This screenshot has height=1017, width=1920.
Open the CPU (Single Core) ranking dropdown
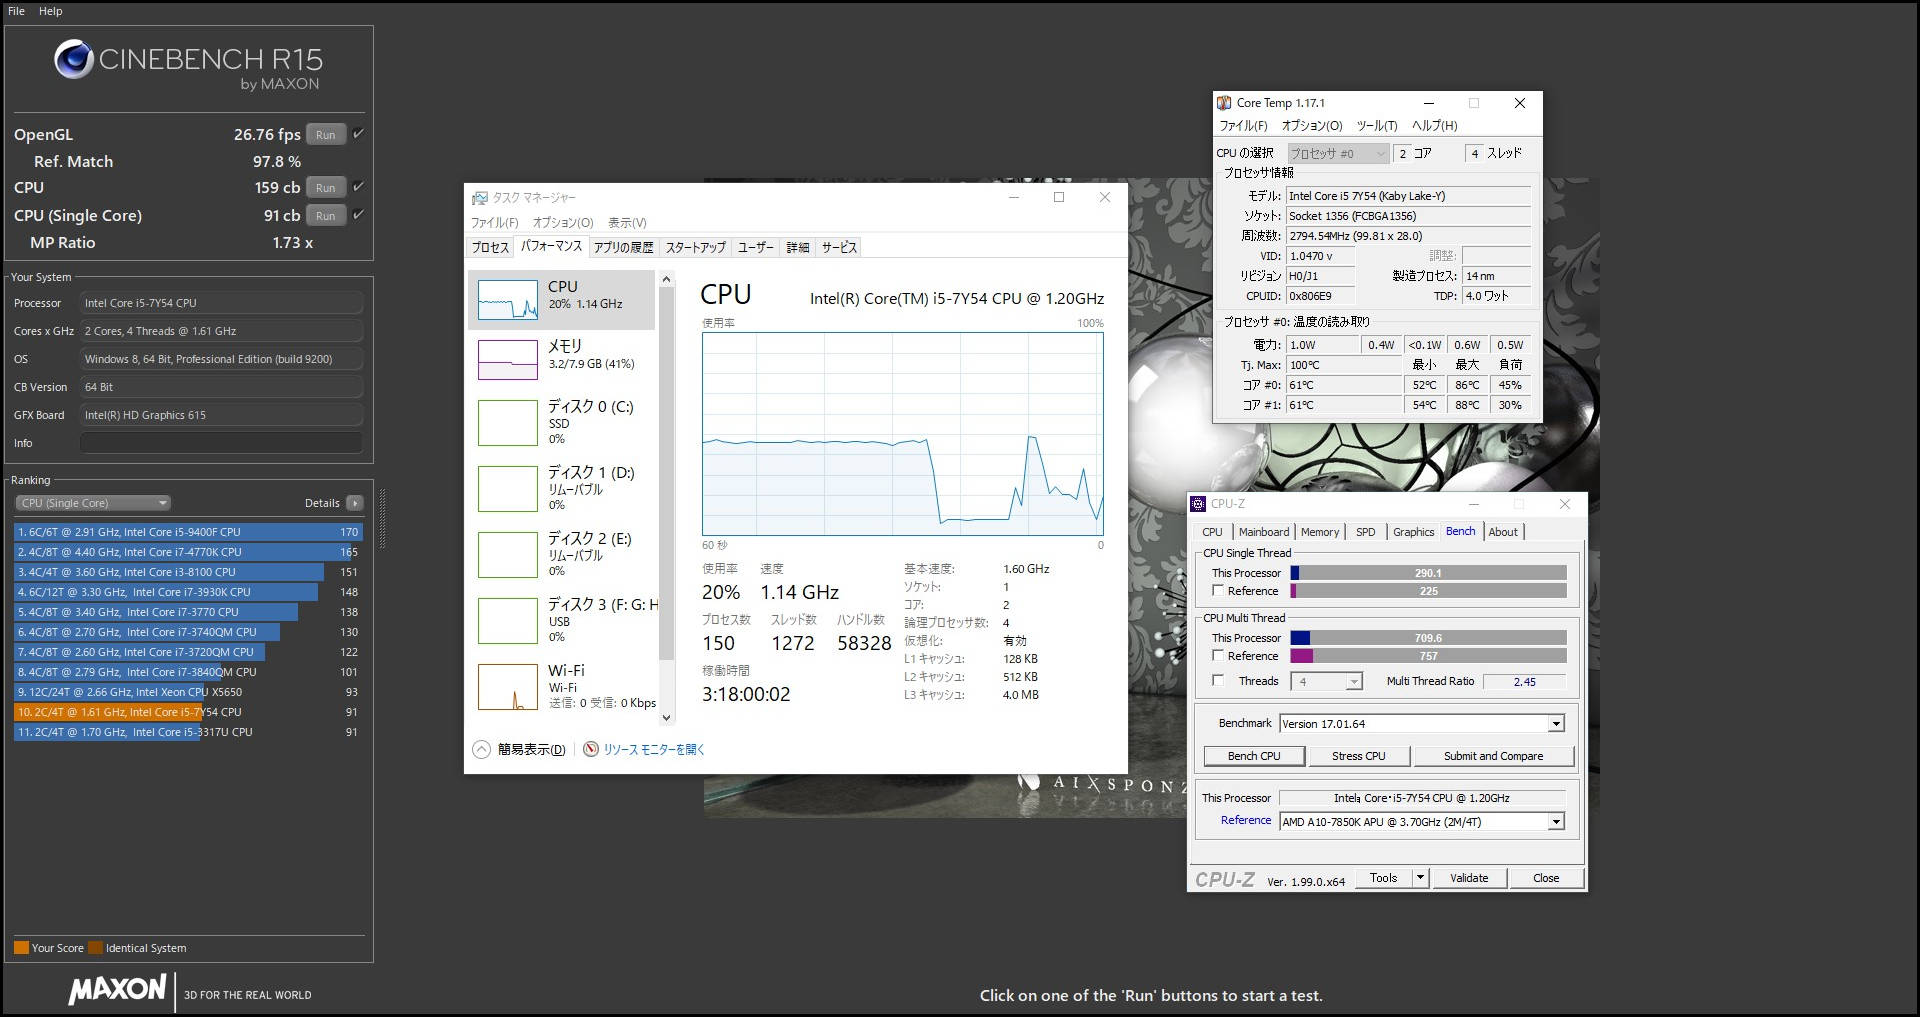click(93, 503)
